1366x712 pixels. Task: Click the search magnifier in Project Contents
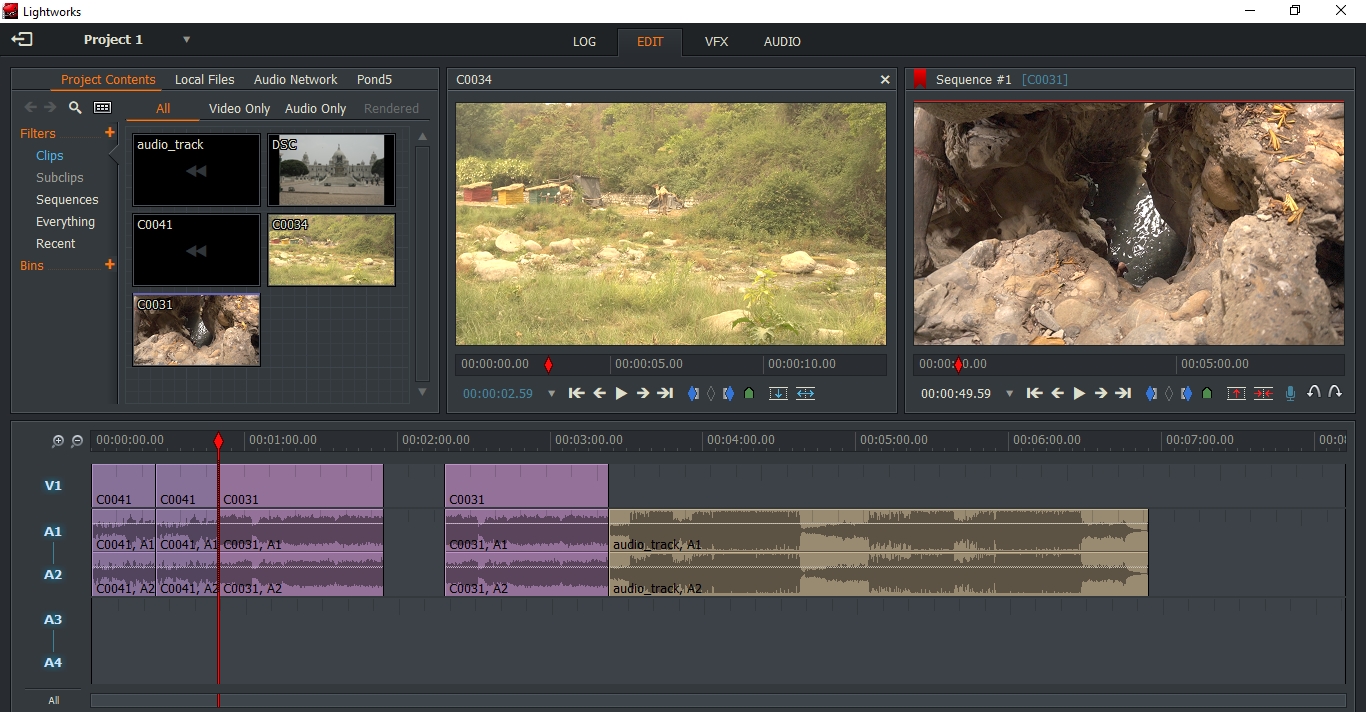[75, 108]
